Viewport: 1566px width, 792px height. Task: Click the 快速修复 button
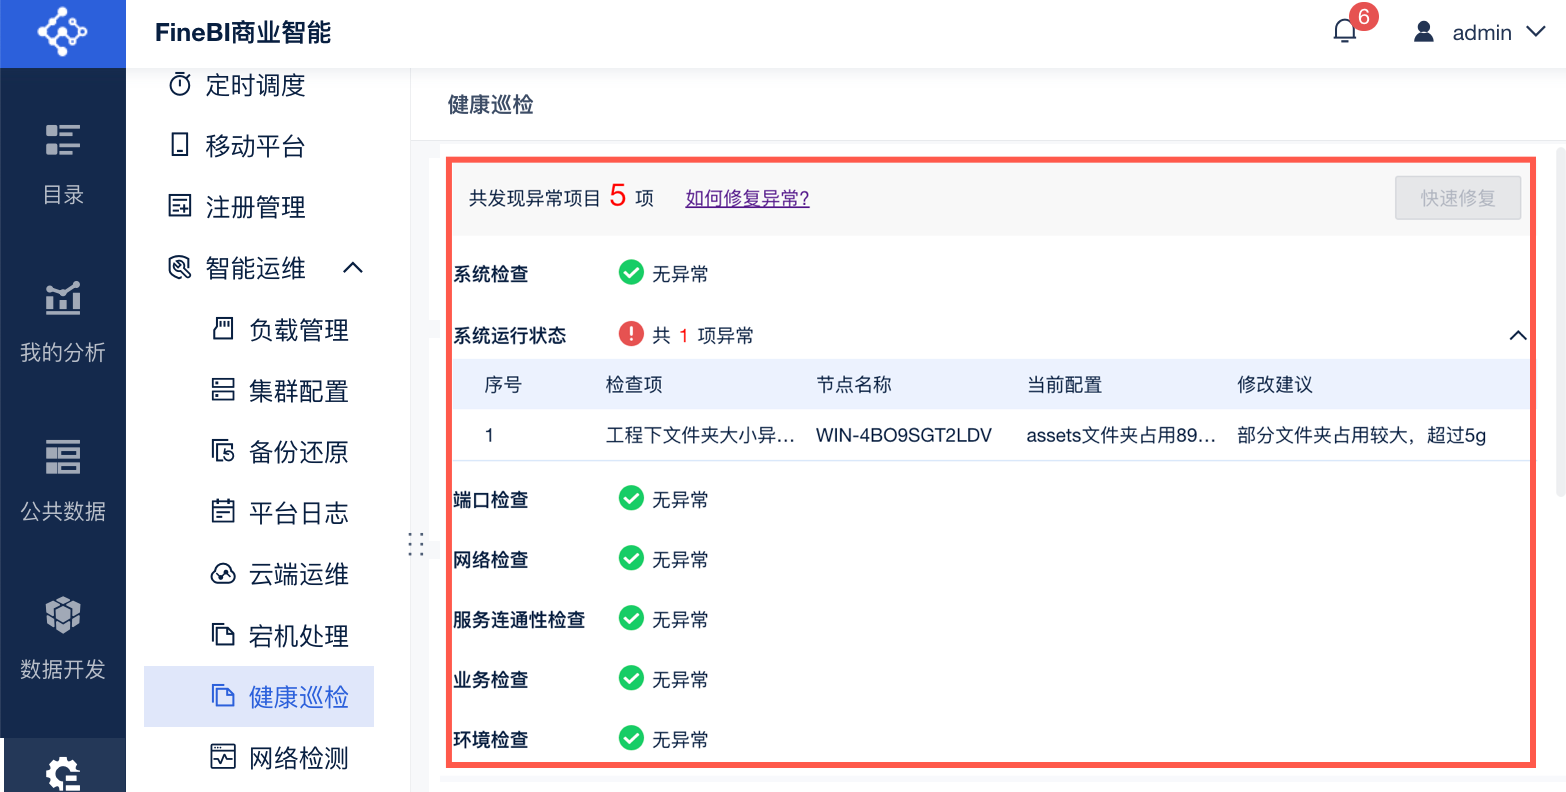1458,198
